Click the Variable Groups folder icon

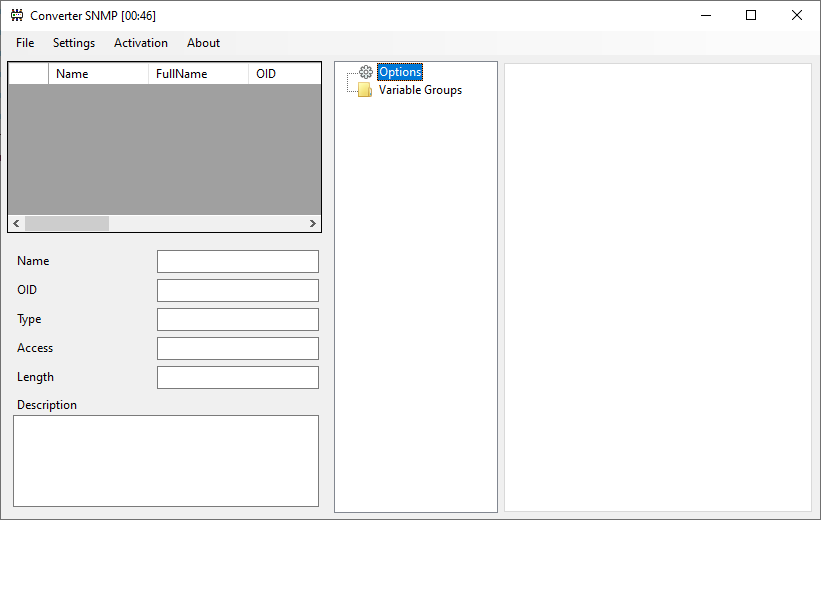tap(365, 90)
